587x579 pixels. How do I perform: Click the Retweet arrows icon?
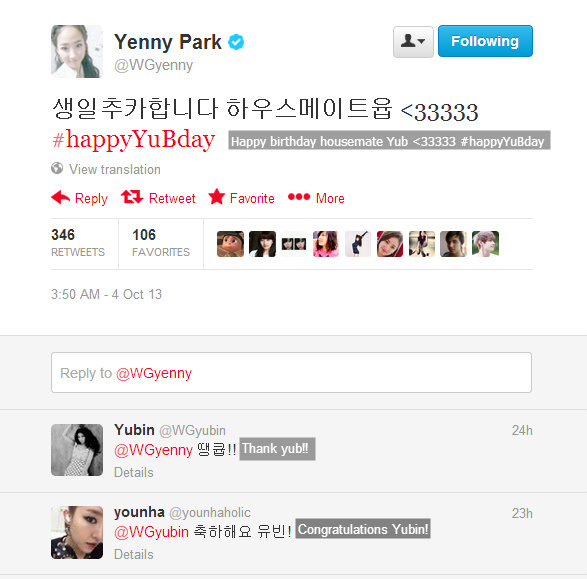coord(132,197)
